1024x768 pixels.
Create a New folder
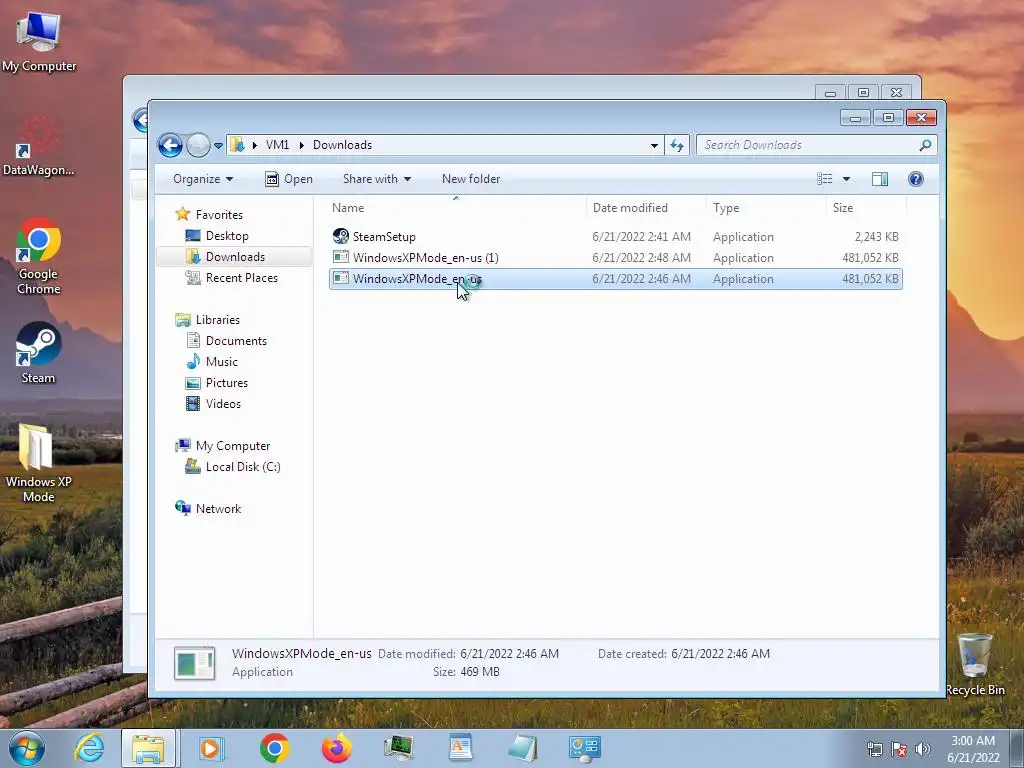tap(471, 179)
